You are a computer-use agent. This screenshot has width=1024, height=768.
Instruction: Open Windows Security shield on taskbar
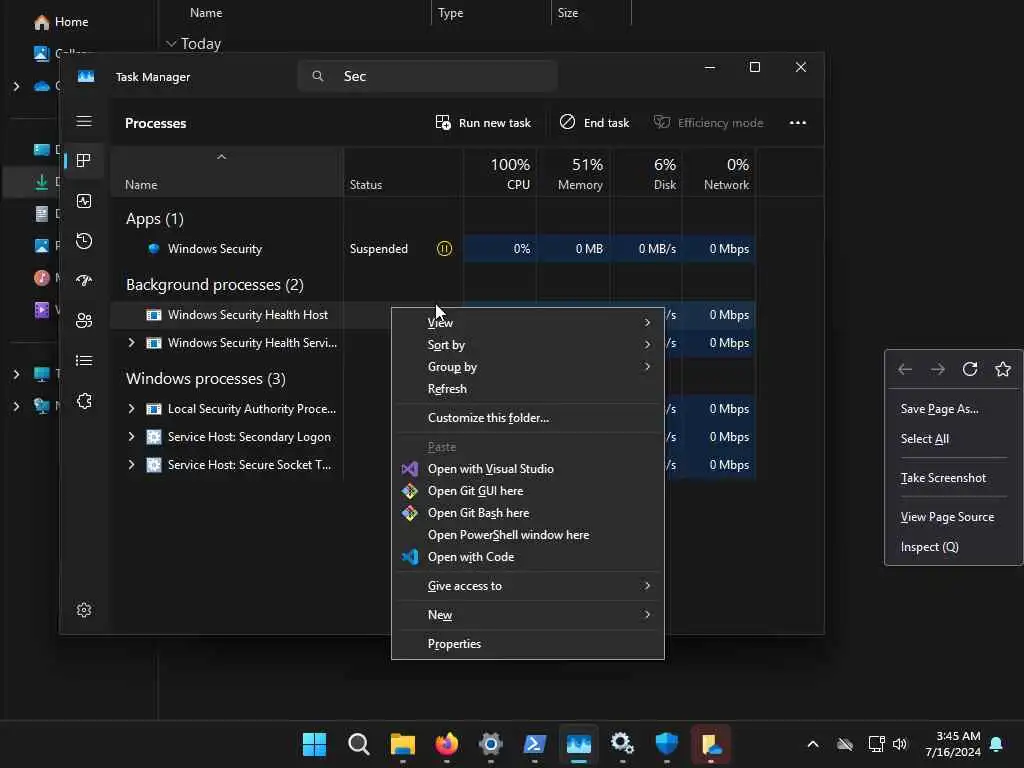click(667, 744)
